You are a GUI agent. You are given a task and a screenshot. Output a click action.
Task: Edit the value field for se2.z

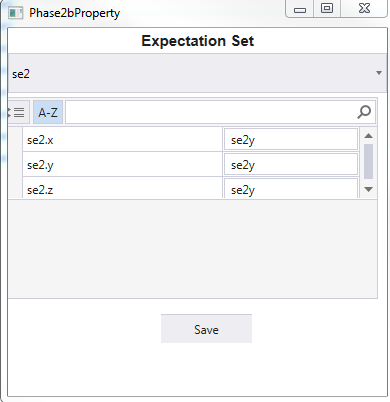[291, 188]
